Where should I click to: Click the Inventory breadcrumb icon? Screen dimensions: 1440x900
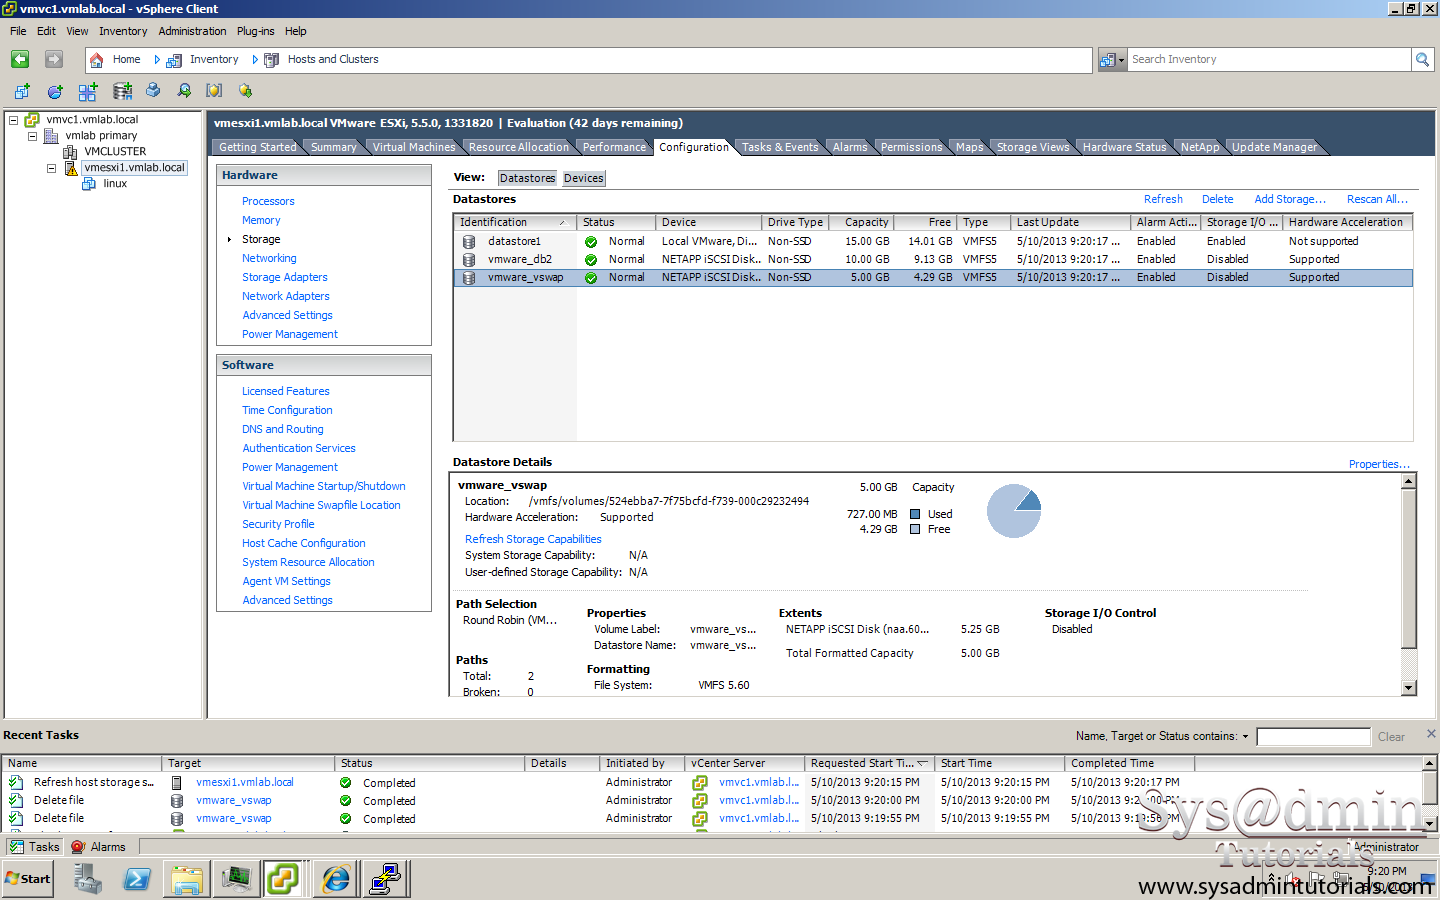174,60
